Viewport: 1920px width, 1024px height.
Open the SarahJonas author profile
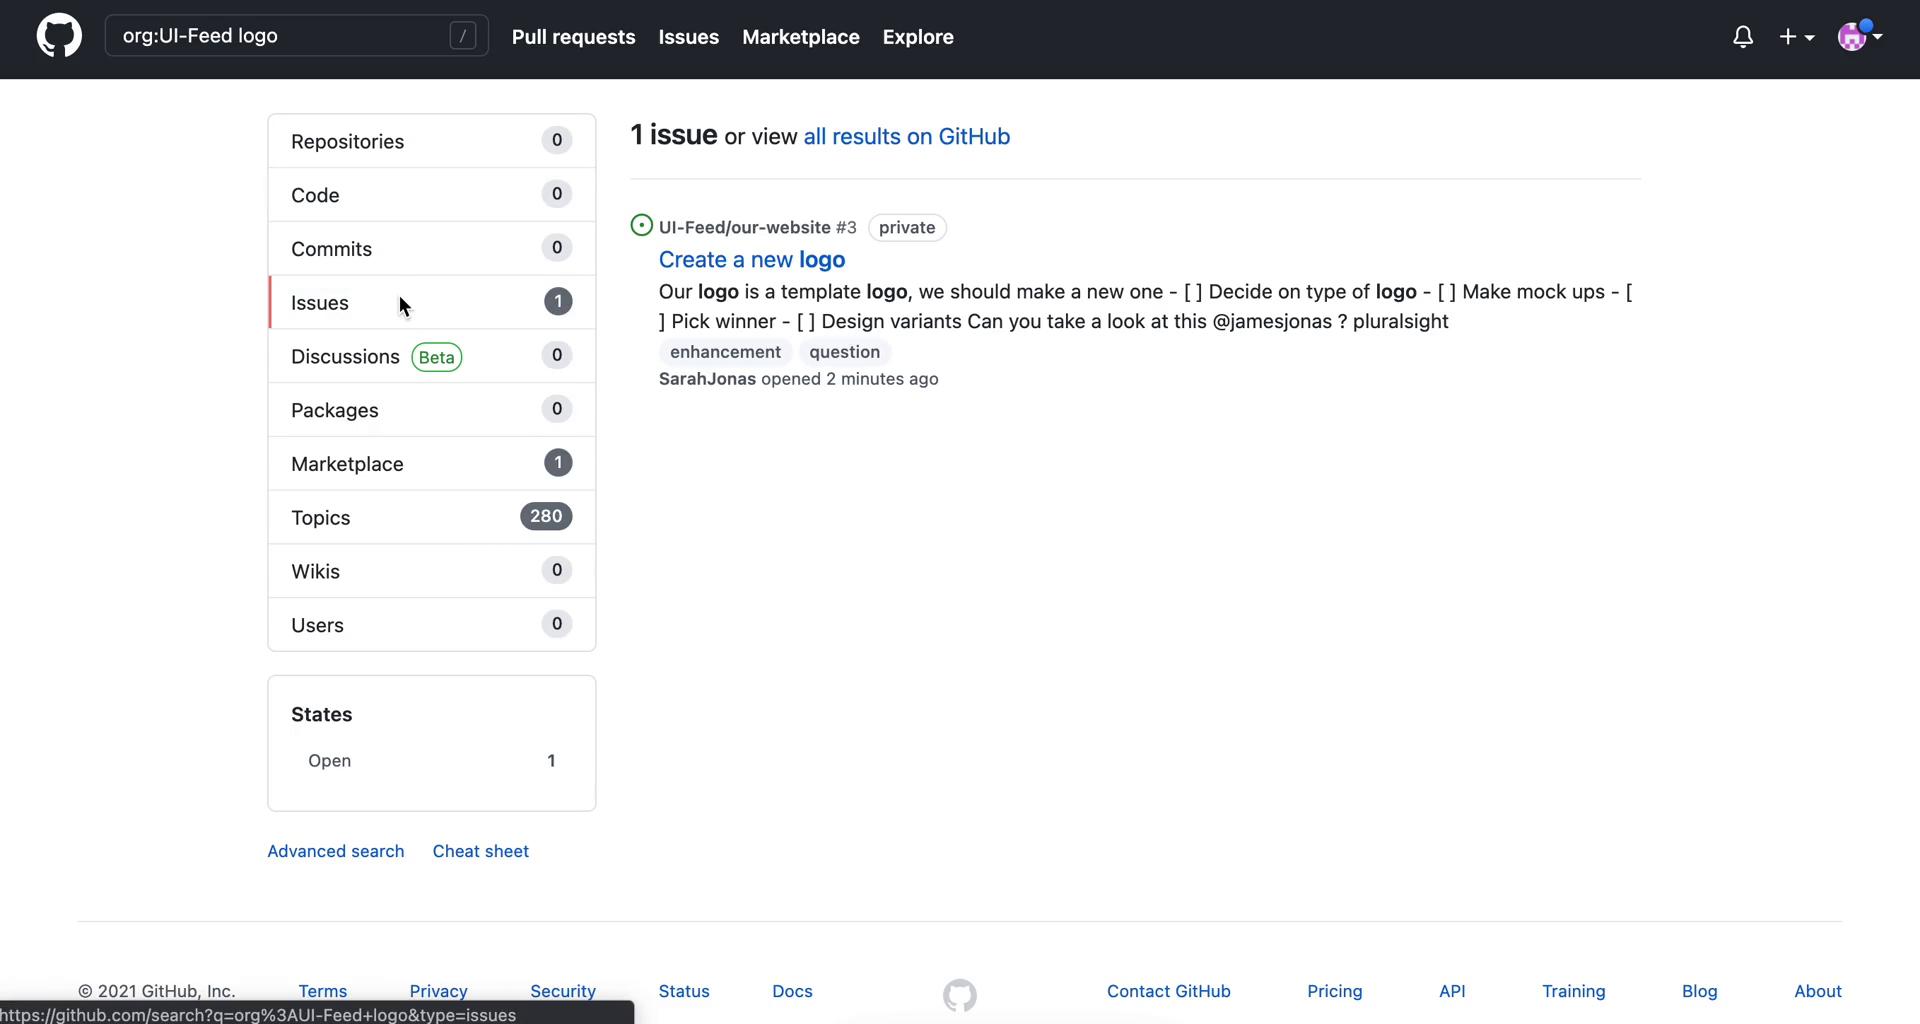(708, 379)
